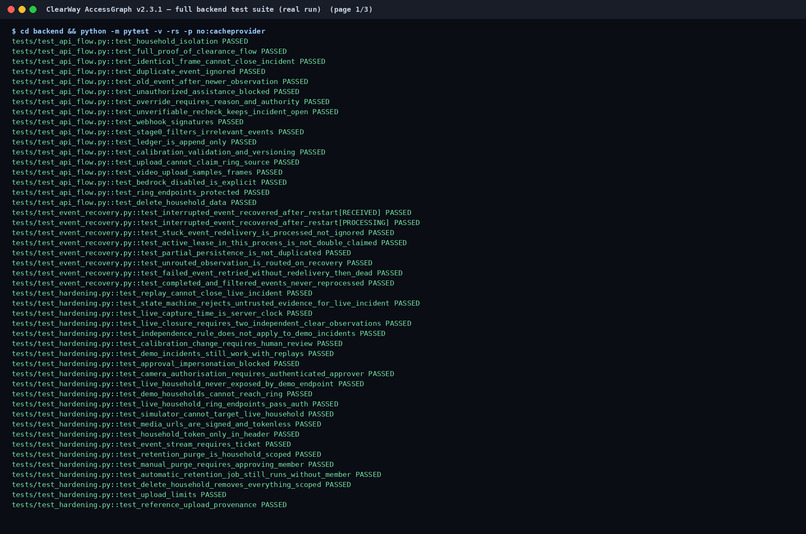Select the test_full_proof_of_clearance_flow line
The image size is (806, 534).
[150, 51]
